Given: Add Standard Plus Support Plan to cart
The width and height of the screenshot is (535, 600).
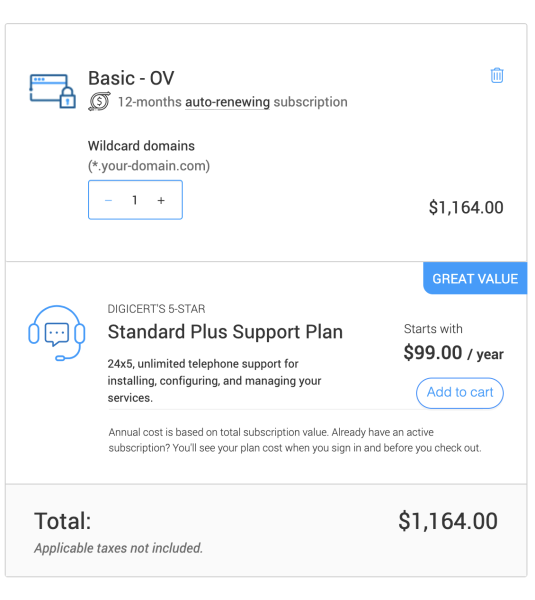Looking at the screenshot, I should (x=460, y=393).
